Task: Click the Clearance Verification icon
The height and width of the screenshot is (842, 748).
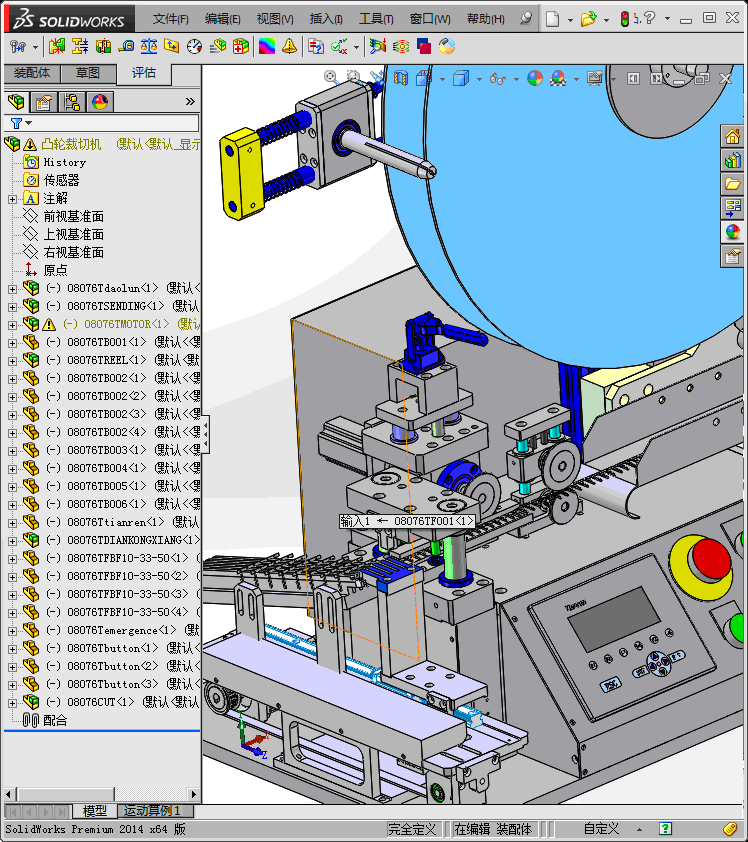Action: click(80, 47)
